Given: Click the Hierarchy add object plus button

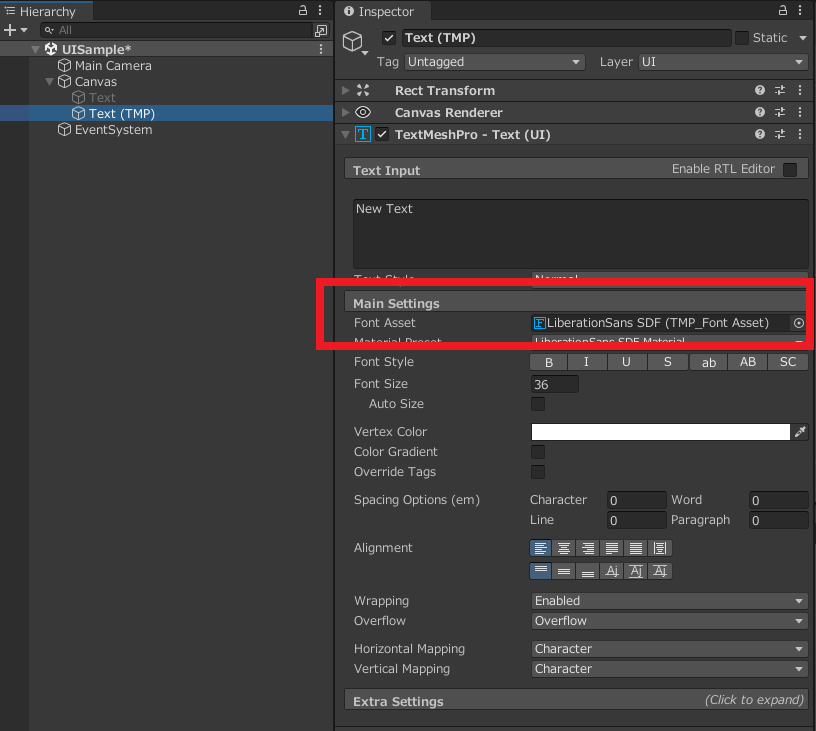Looking at the screenshot, I should tap(10, 30).
